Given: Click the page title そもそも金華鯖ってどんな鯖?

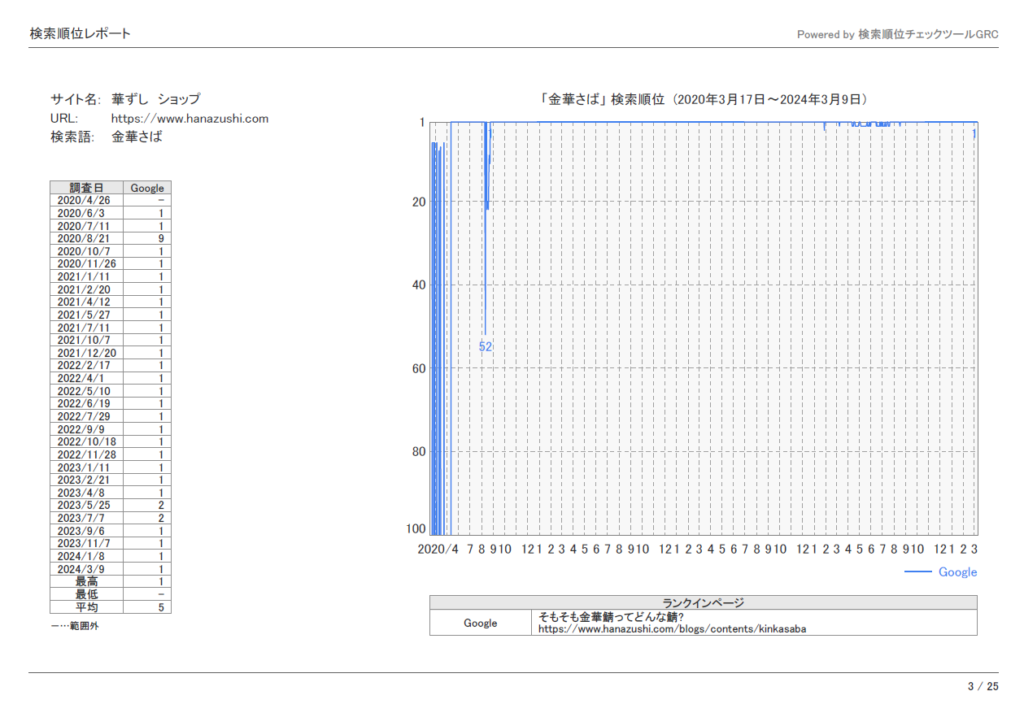Looking at the screenshot, I should [x=611, y=617].
